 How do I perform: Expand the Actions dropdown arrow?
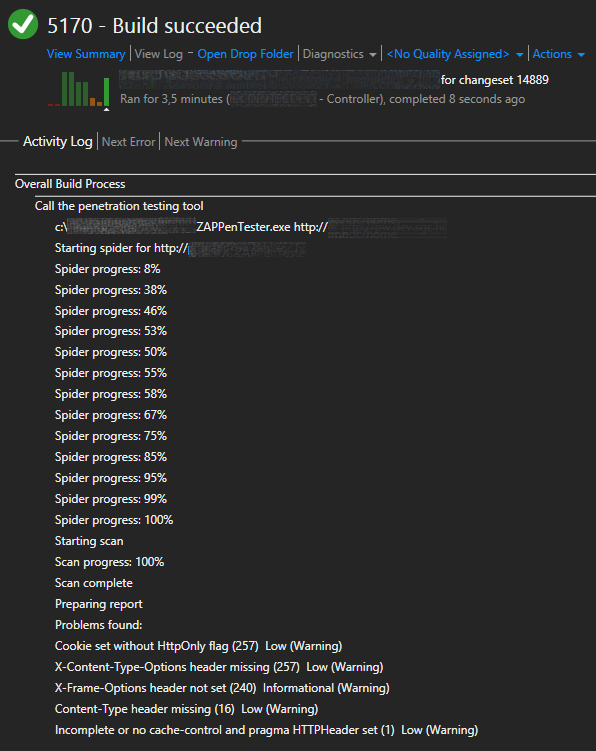coord(581,55)
